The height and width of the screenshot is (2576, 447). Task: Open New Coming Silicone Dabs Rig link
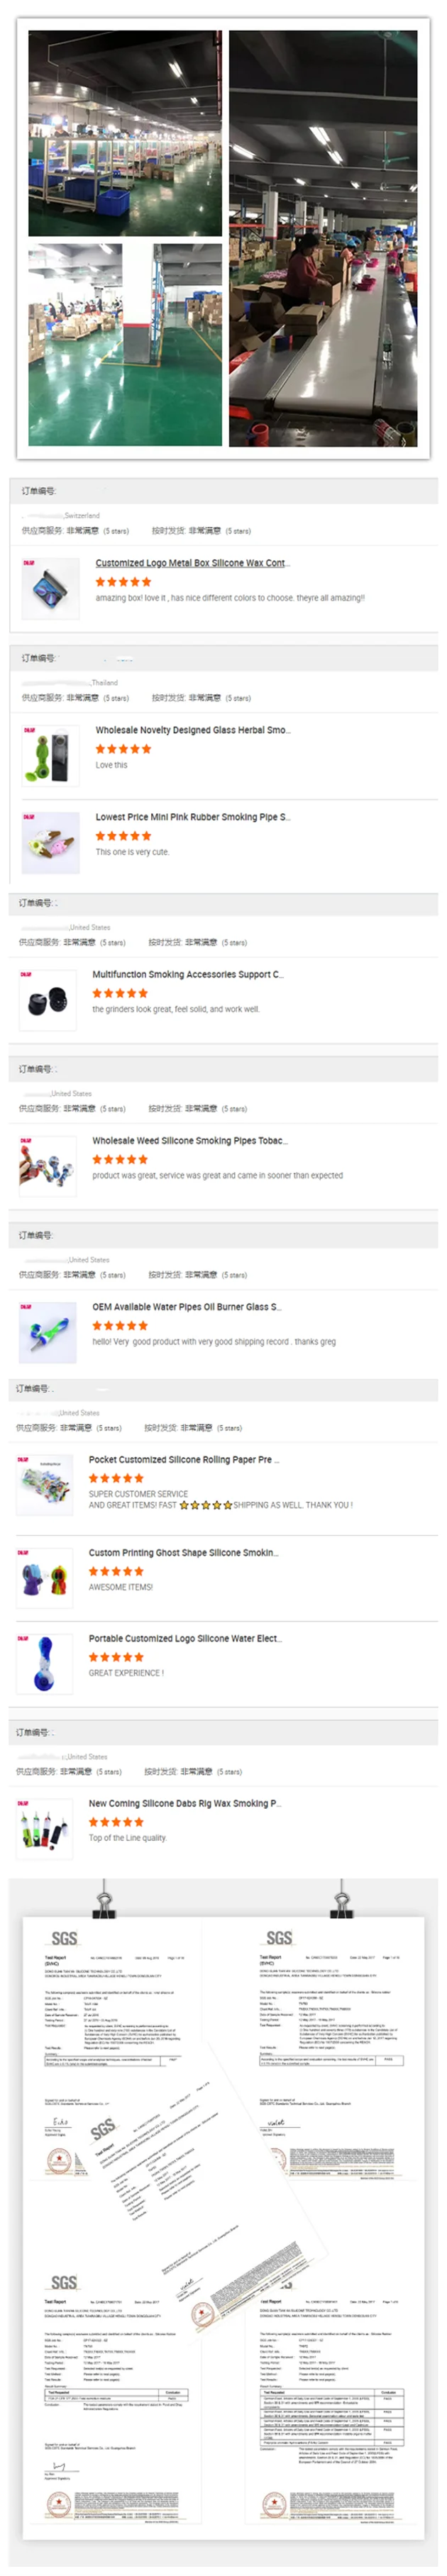[x=184, y=1803]
